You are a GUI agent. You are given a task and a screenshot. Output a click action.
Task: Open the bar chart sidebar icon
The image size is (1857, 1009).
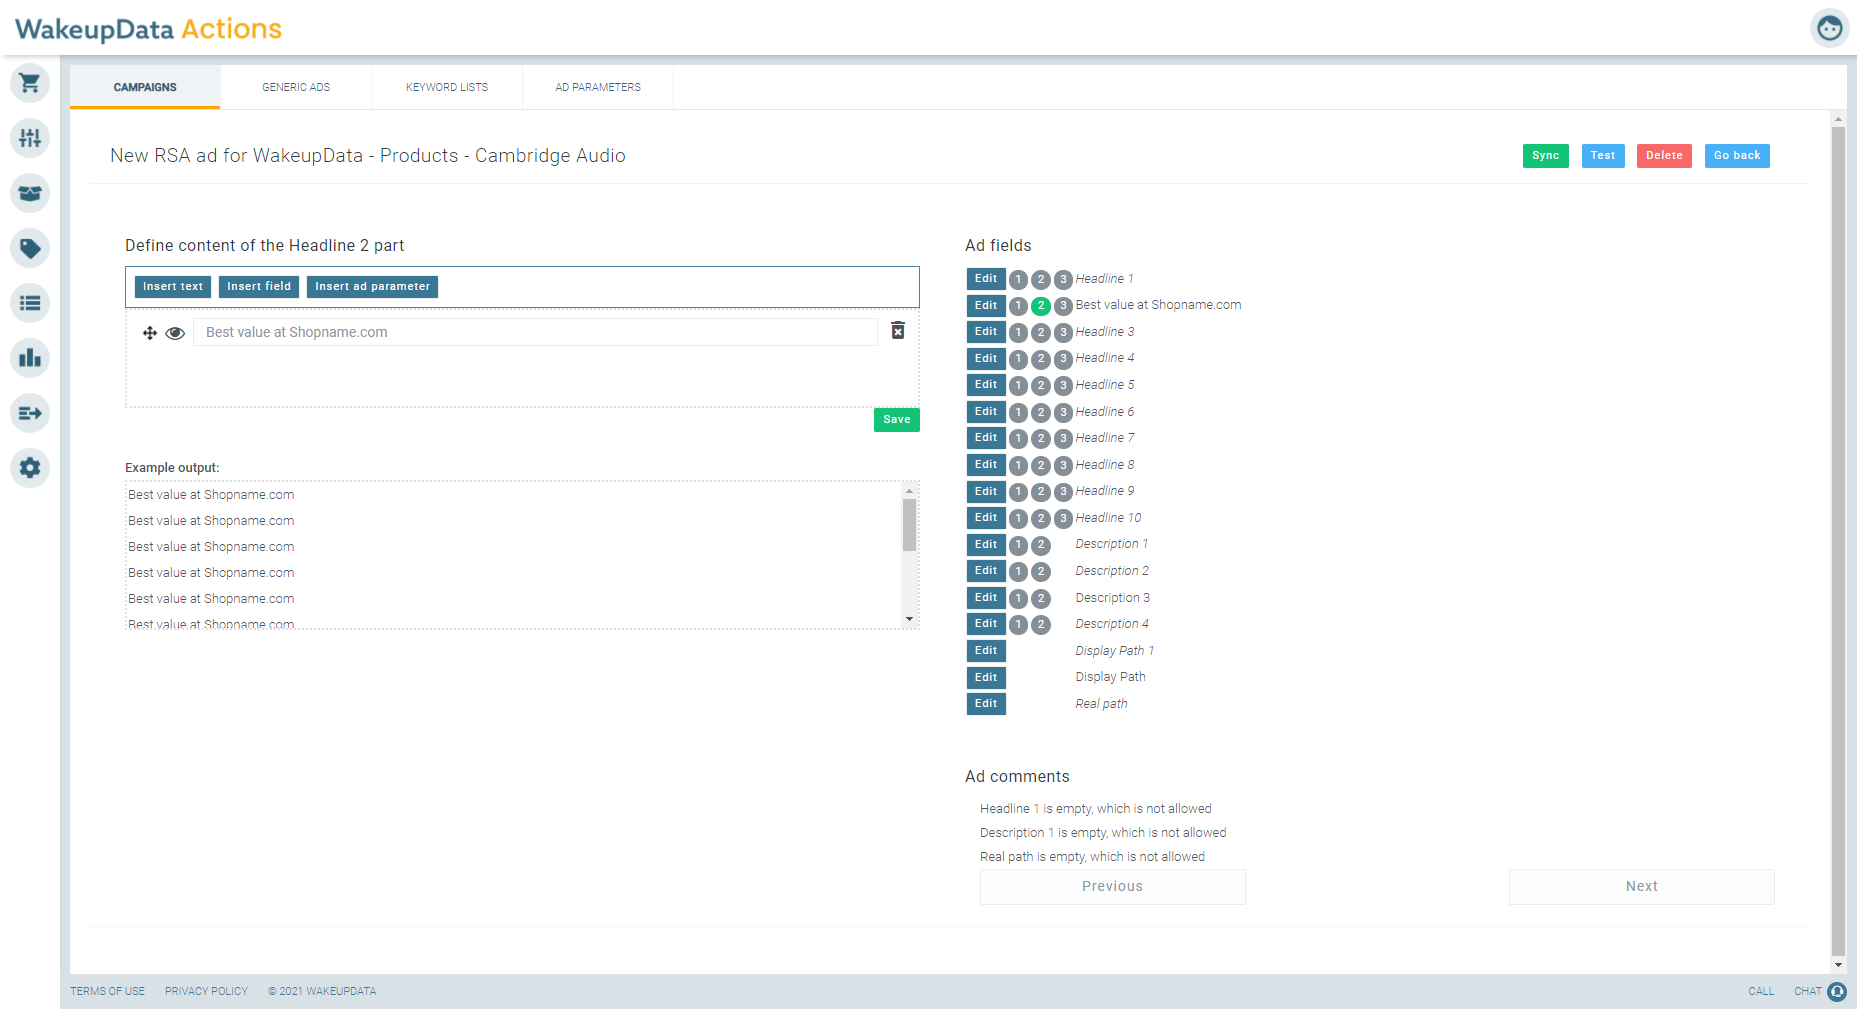[30, 358]
